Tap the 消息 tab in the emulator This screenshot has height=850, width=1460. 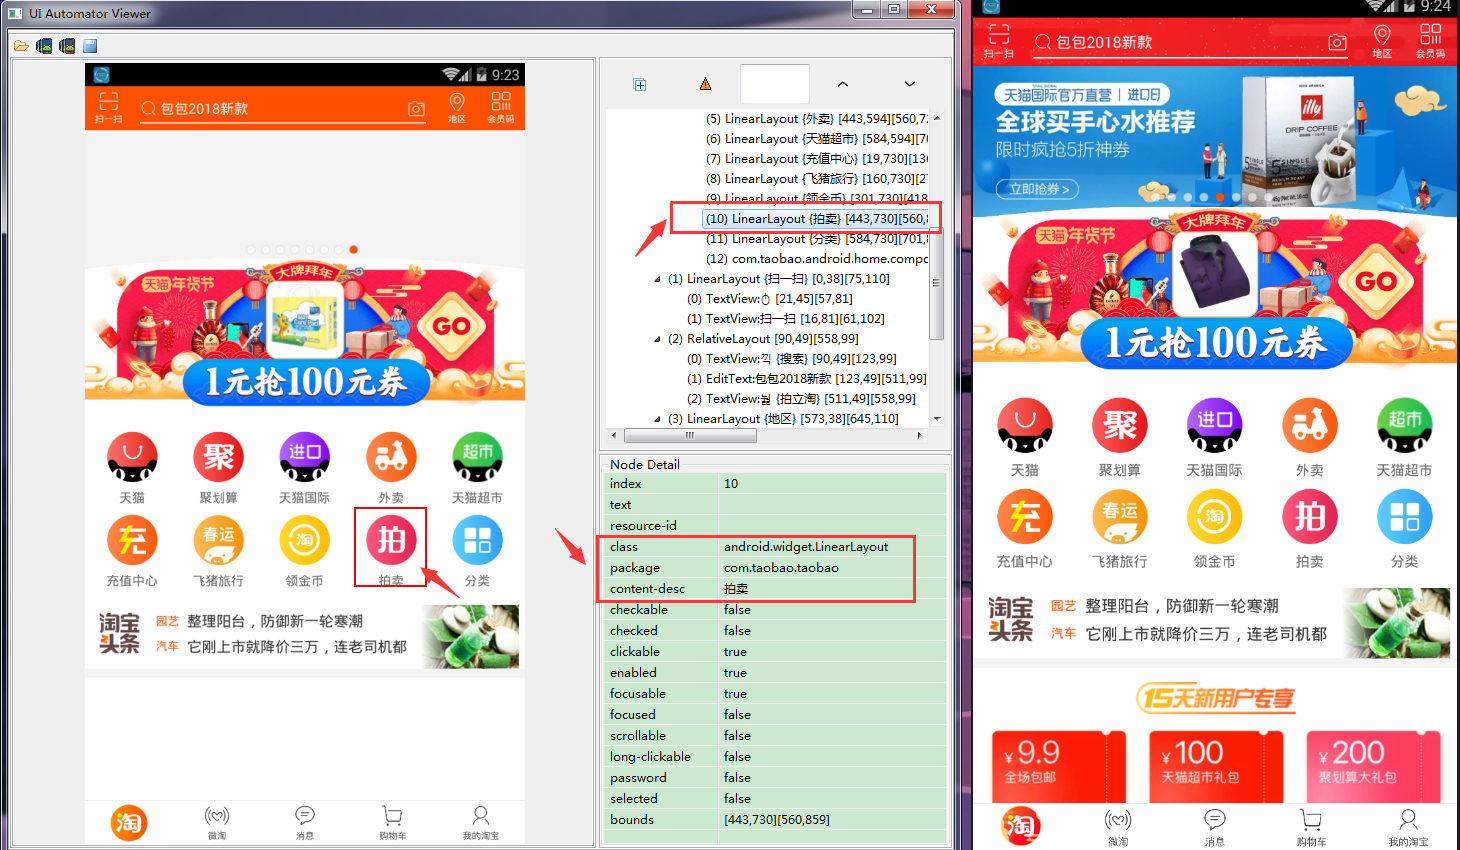1214,828
